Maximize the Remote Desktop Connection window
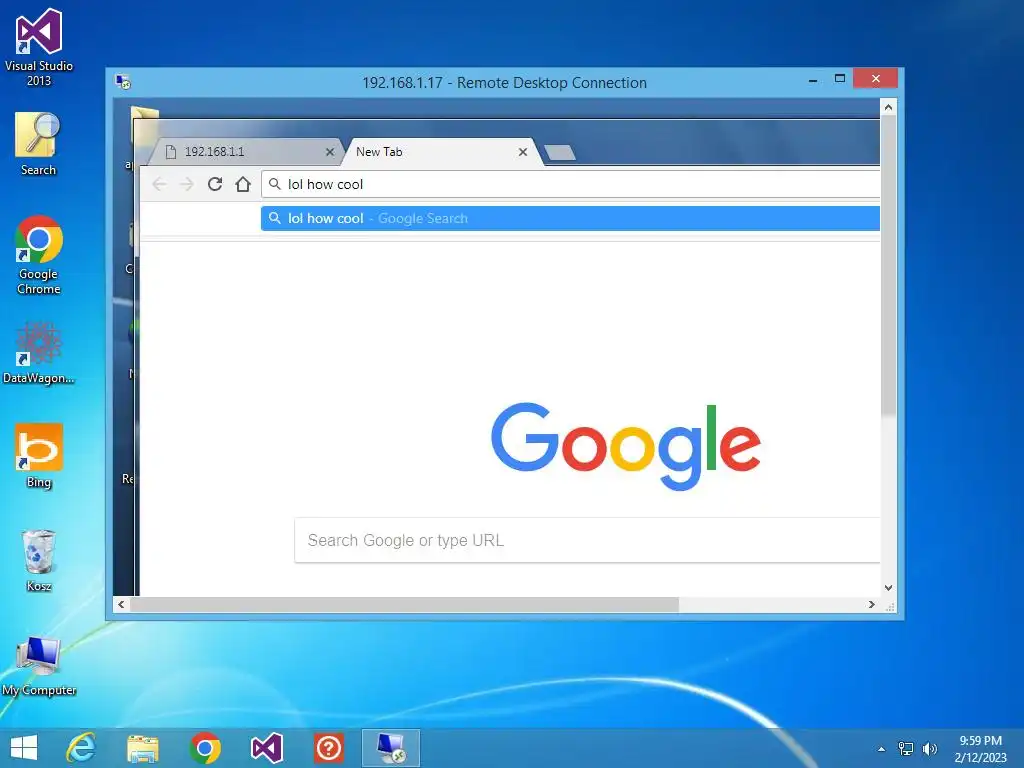Viewport: 1024px width, 768px height. pyautogui.click(x=840, y=79)
